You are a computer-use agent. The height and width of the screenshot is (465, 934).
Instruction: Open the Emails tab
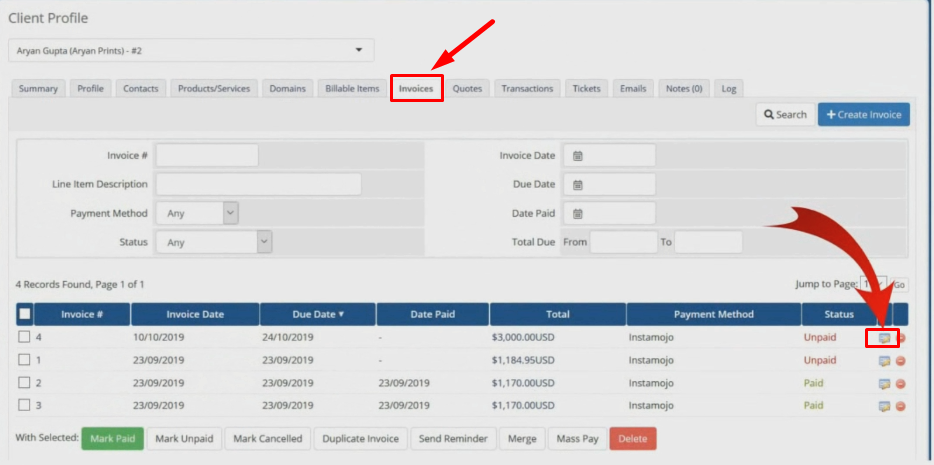pos(633,89)
